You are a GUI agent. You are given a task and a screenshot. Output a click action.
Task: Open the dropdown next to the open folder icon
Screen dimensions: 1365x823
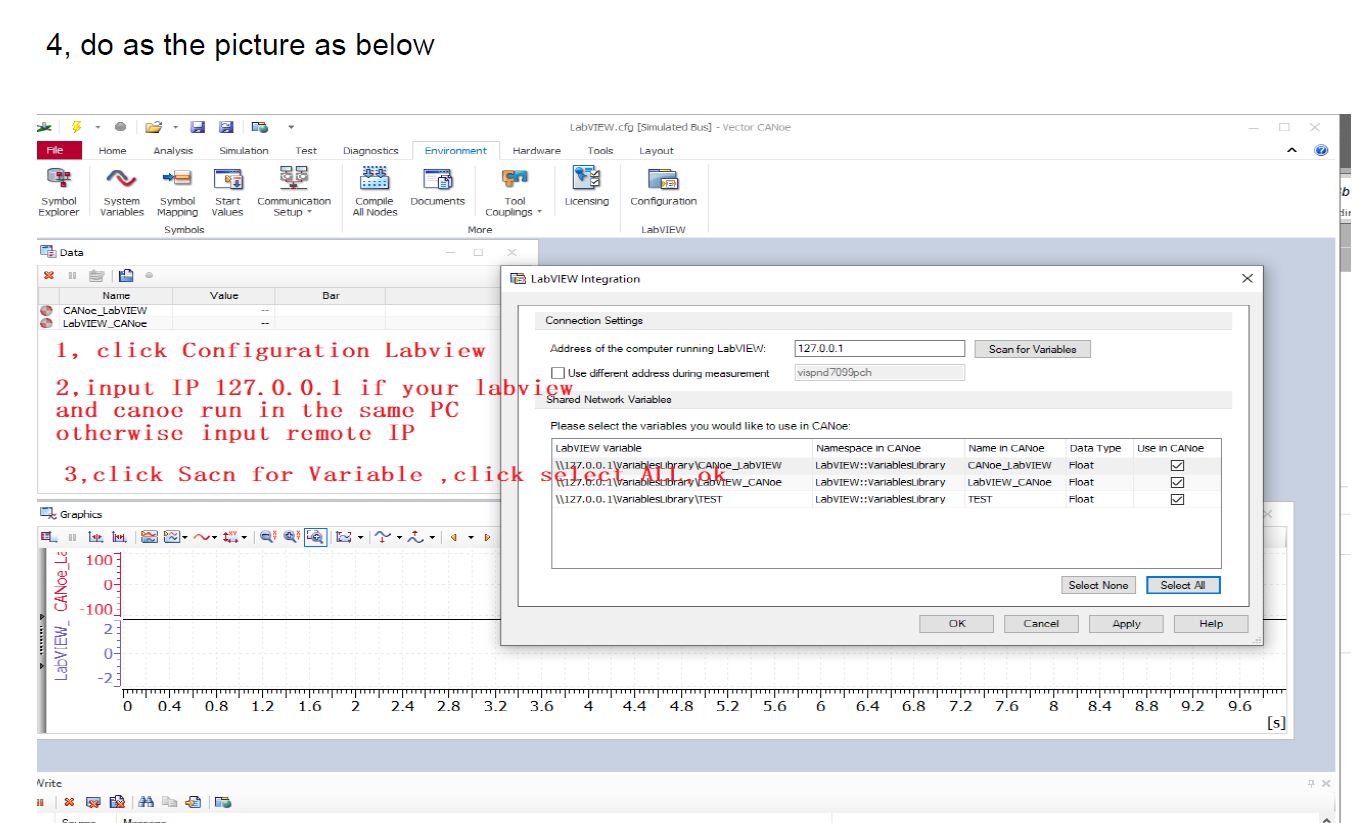click(x=175, y=127)
